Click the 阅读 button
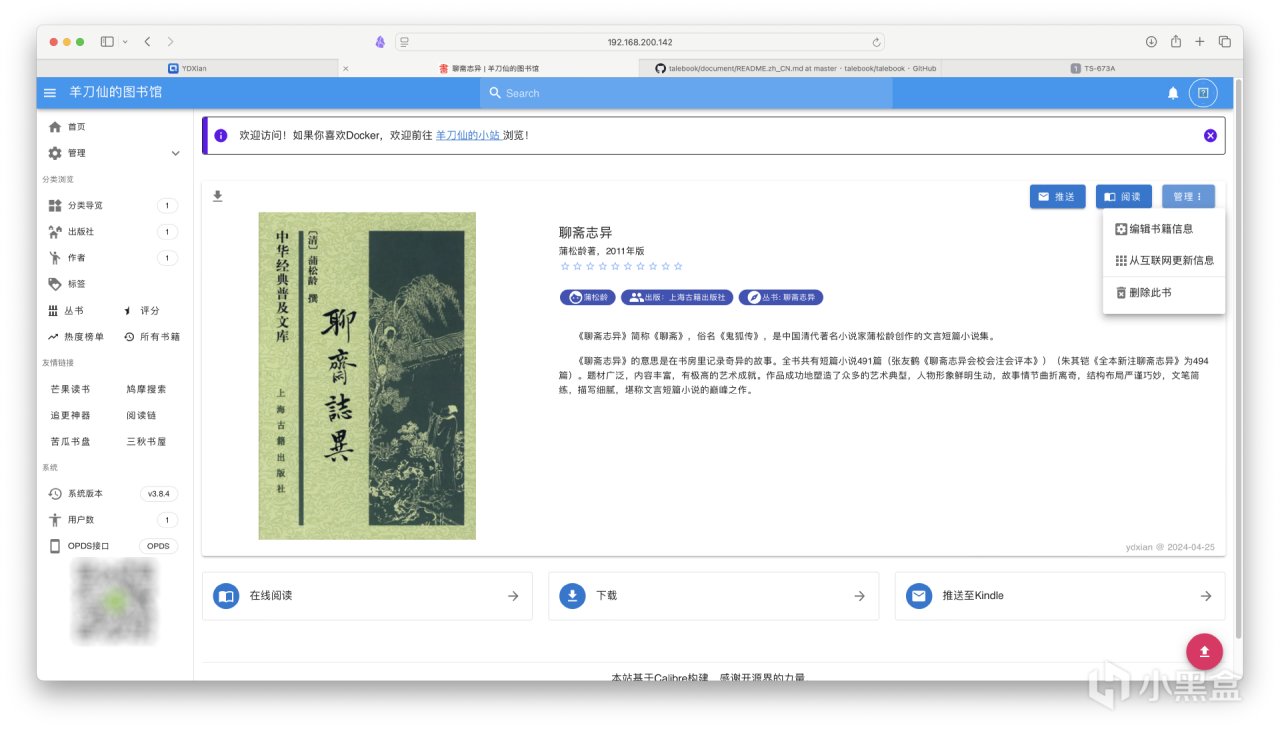The image size is (1280, 729). [1124, 197]
